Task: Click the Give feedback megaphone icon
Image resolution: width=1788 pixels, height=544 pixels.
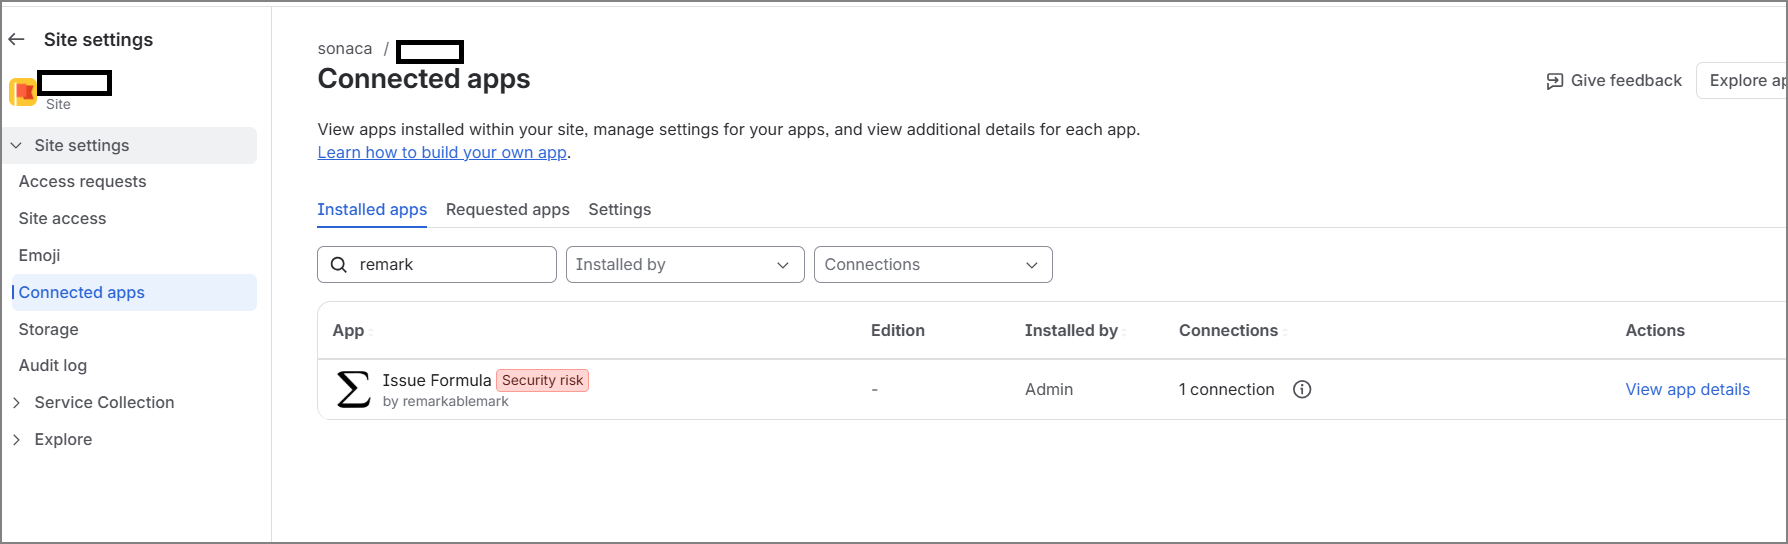Action: tap(1555, 81)
